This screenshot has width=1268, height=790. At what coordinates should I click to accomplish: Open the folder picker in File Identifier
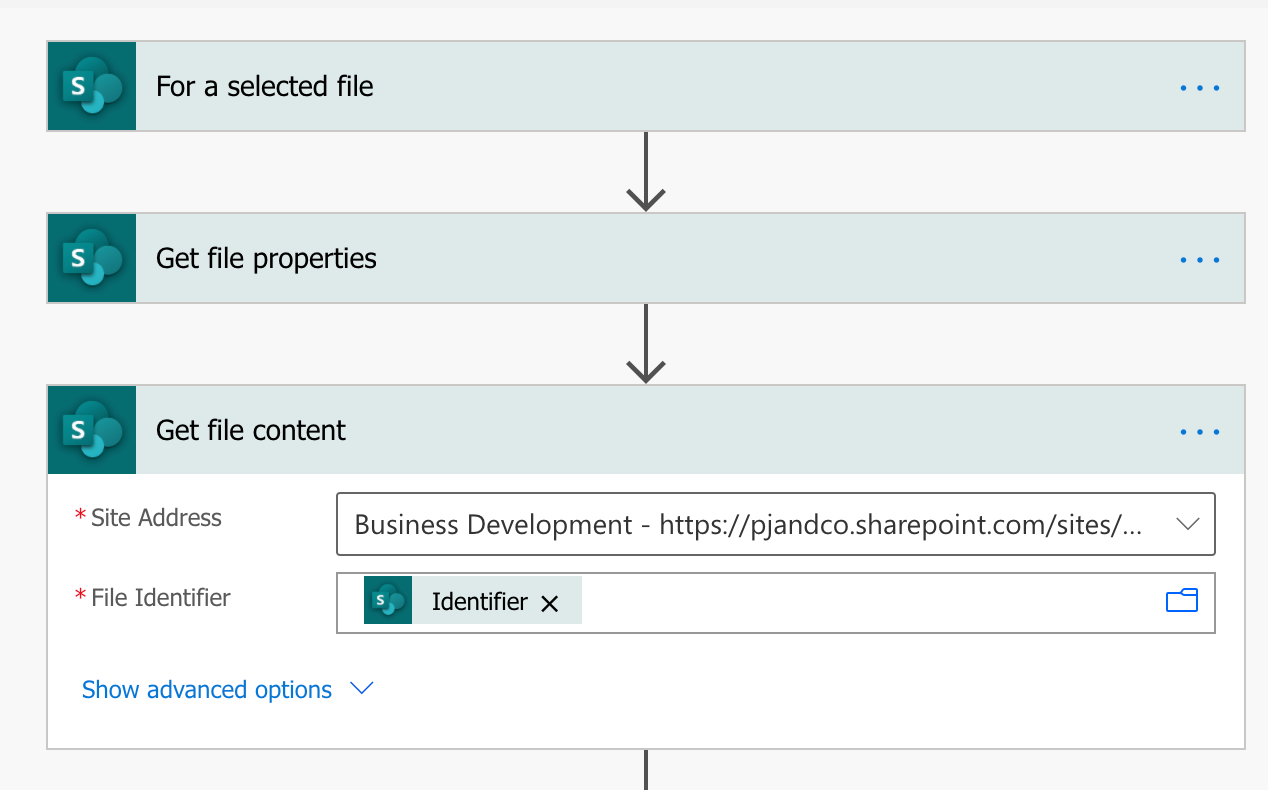(x=1182, y=601)
